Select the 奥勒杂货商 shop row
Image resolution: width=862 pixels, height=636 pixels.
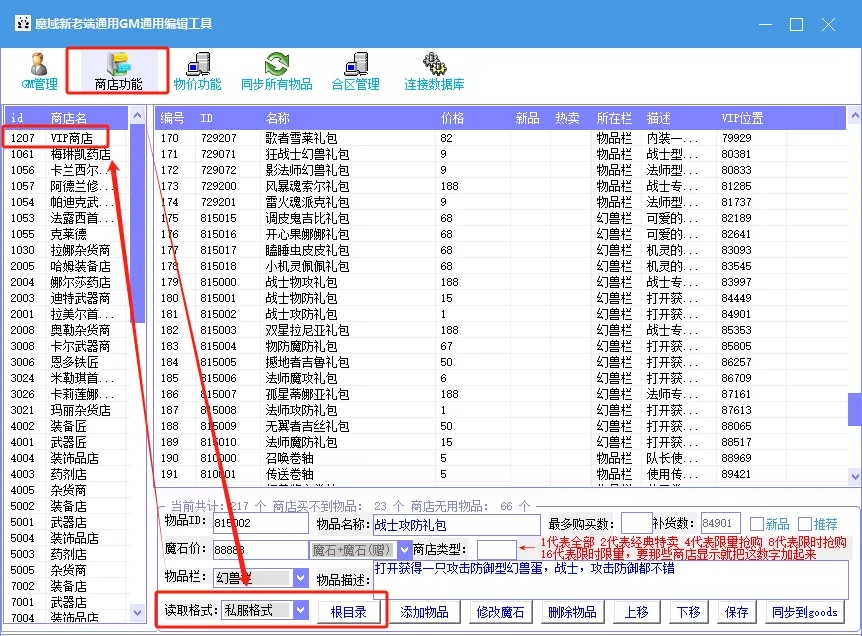66,330
